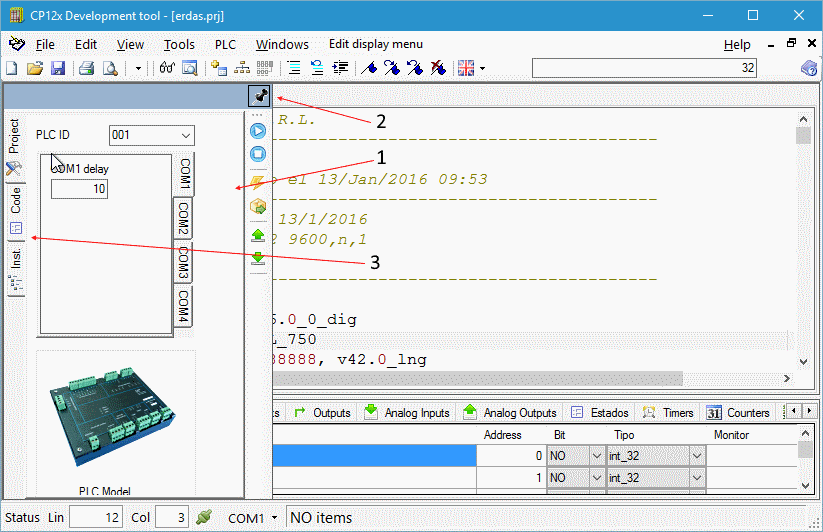Open the first row Tipo int_32 dropdown
Screen dimensions: 823x532
697,455
